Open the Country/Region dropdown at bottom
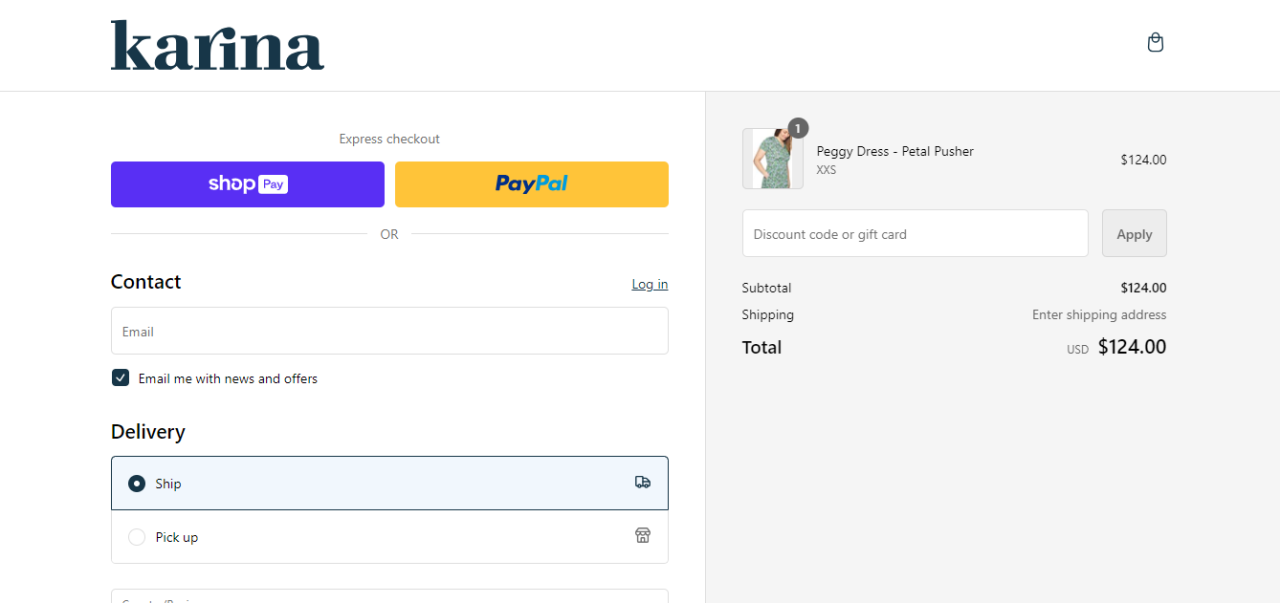 (x=389, y=597)
